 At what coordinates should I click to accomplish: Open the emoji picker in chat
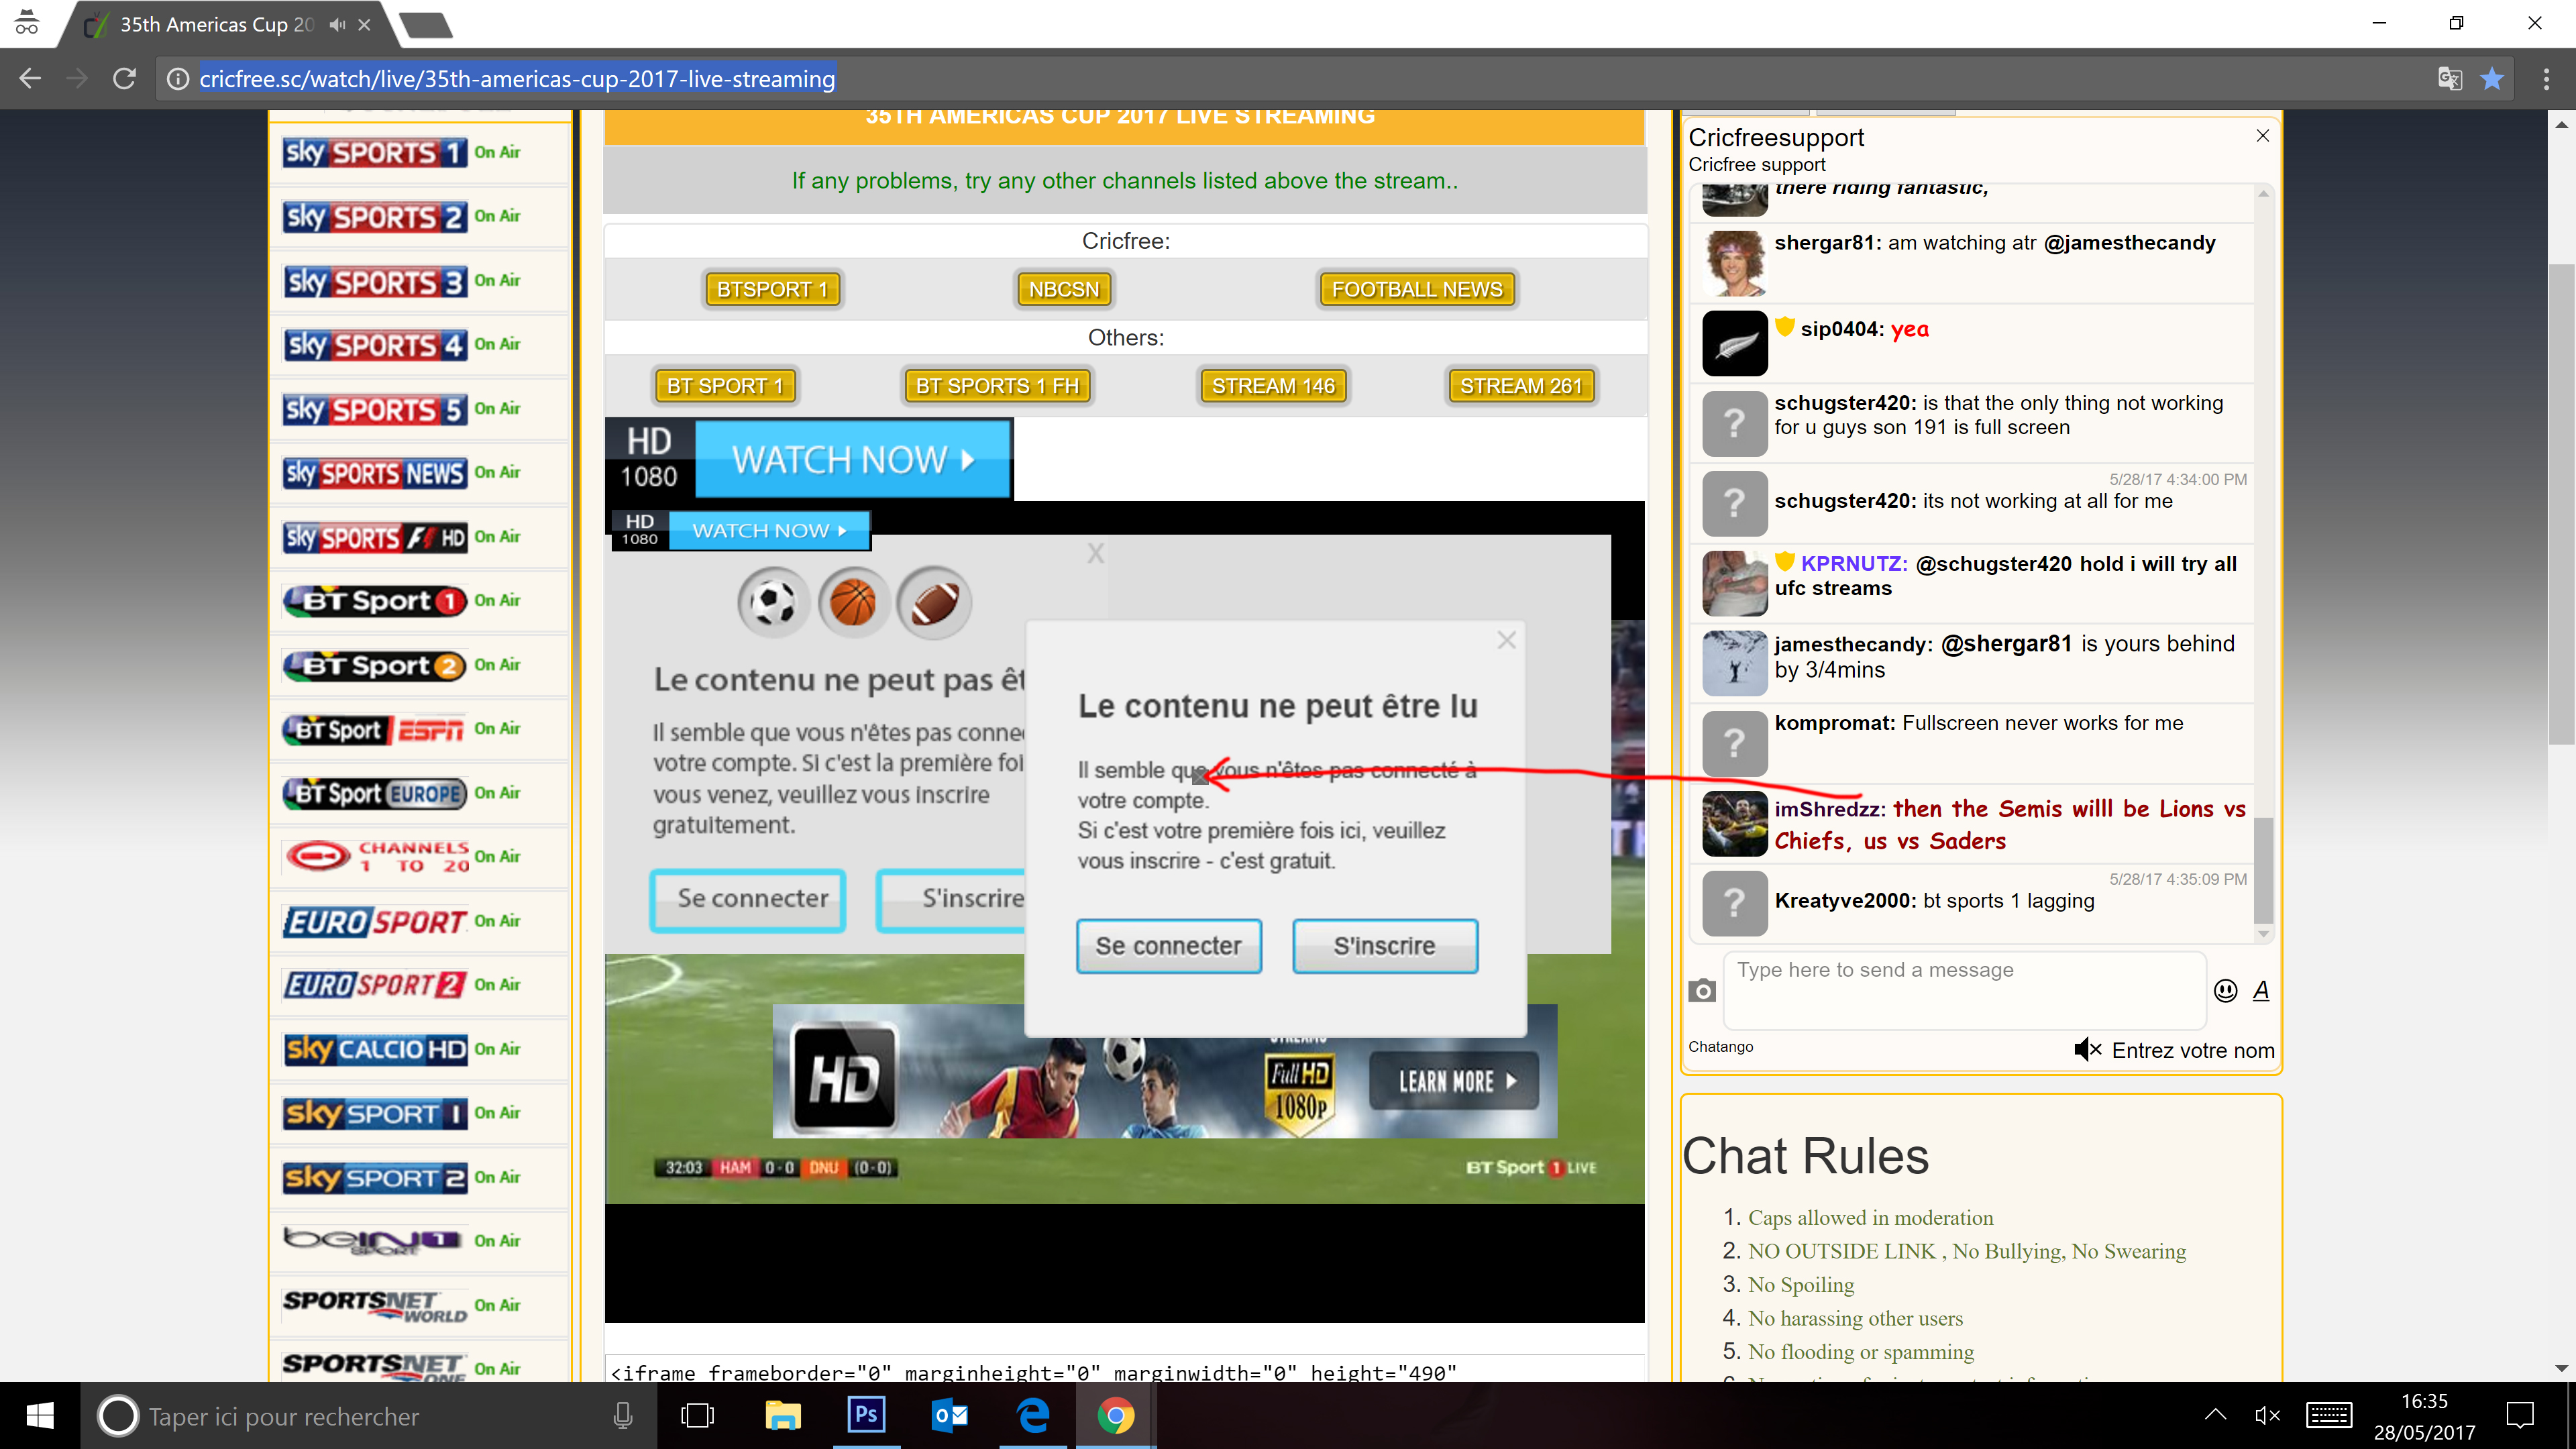[2225, 990]
